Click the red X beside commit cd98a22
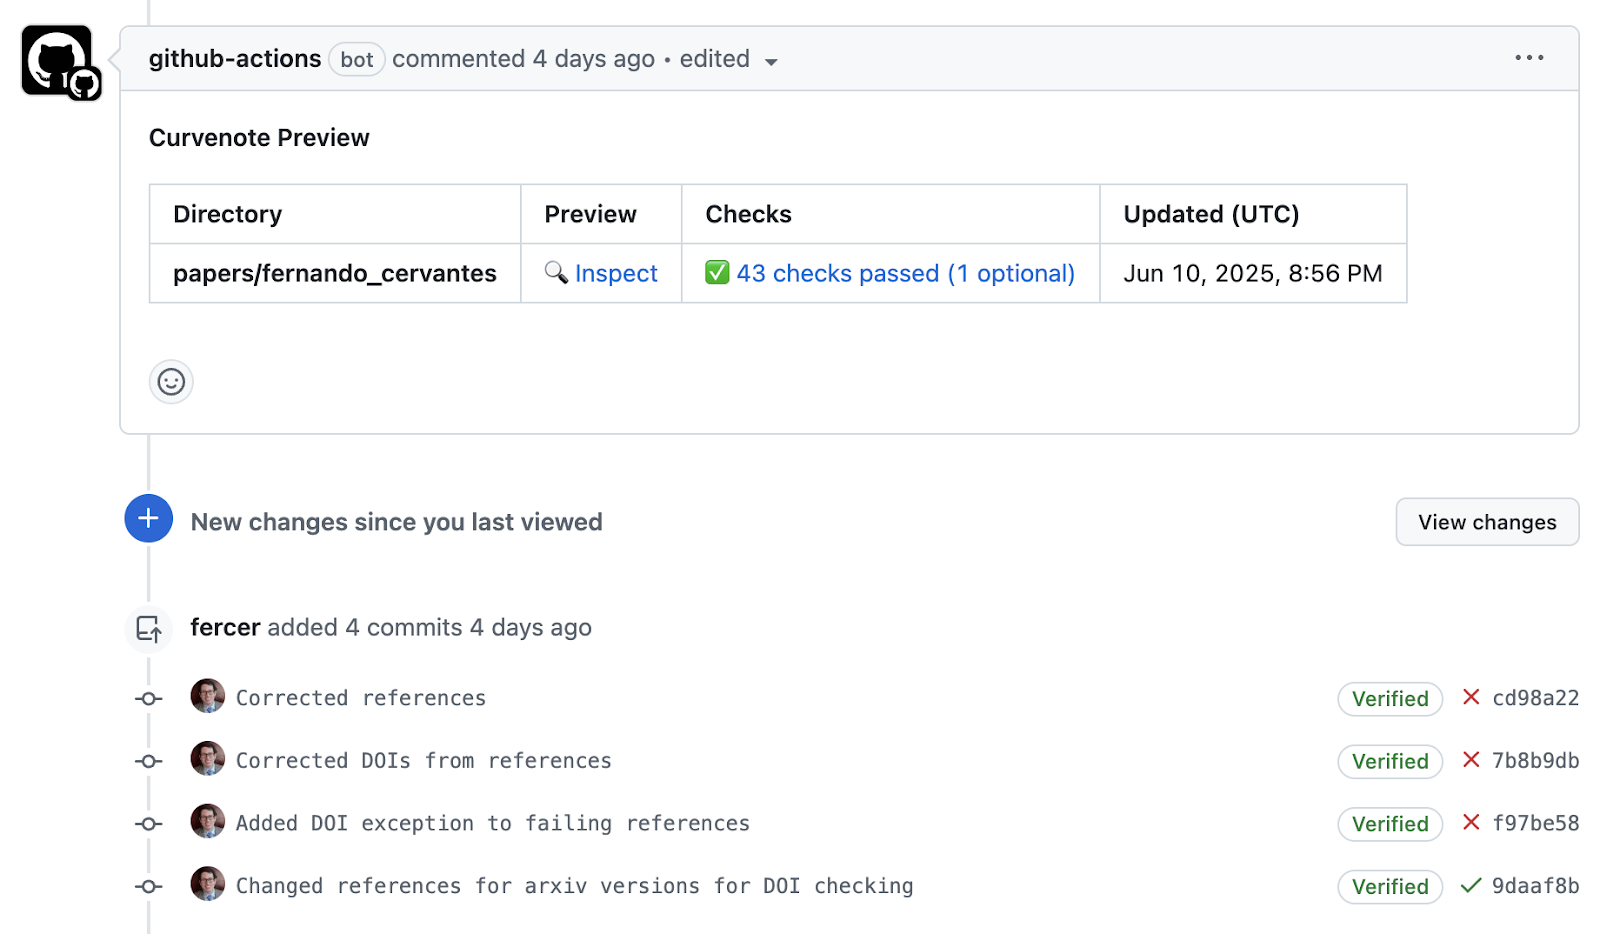The width and height of the screenshot is (1600, 934). tap(1470, 698)
